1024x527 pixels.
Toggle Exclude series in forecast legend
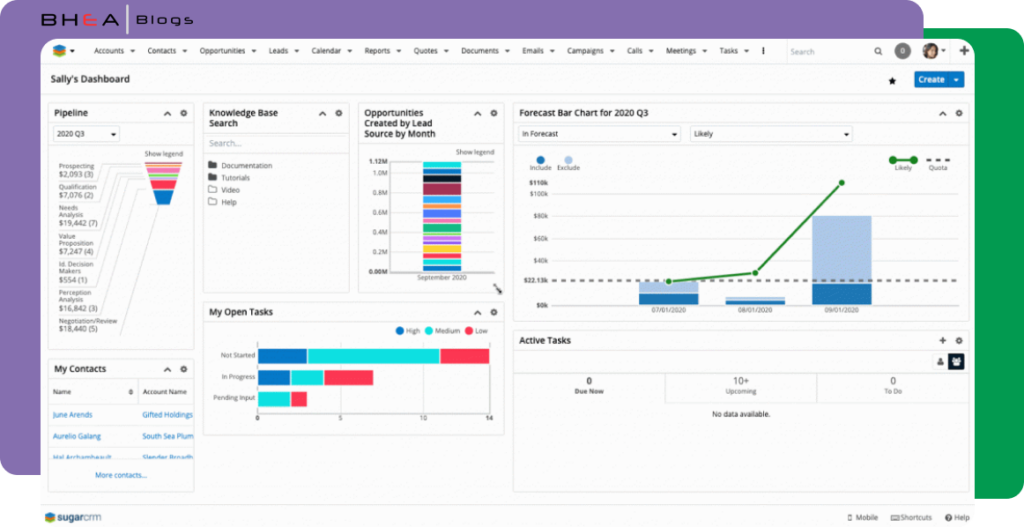click(568, 163)
